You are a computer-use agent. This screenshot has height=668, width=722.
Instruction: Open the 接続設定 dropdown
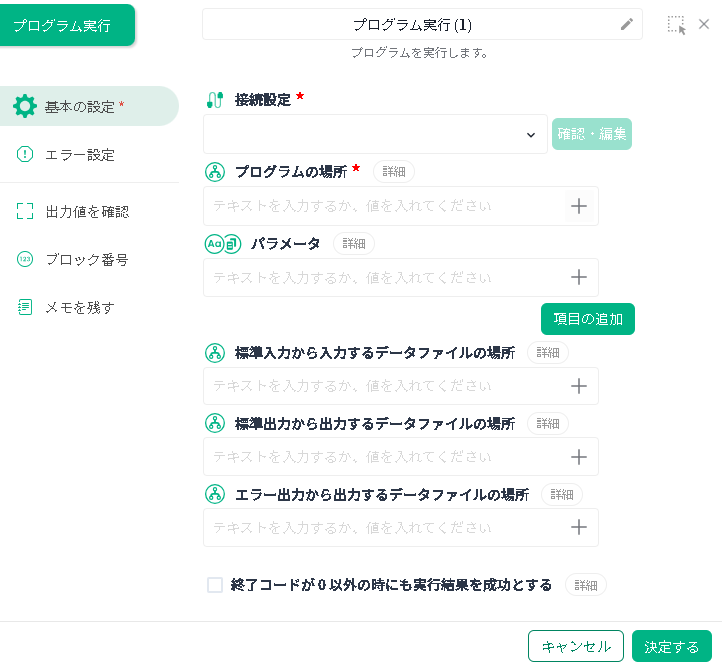point(375,134)
